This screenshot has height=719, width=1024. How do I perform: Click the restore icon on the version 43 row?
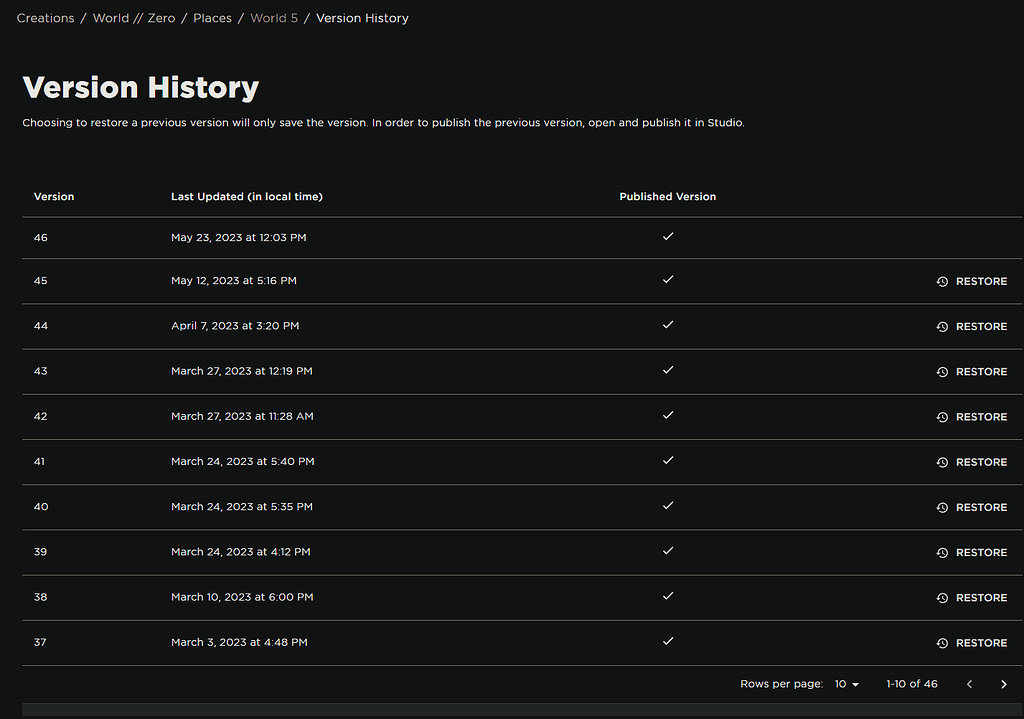942,372
